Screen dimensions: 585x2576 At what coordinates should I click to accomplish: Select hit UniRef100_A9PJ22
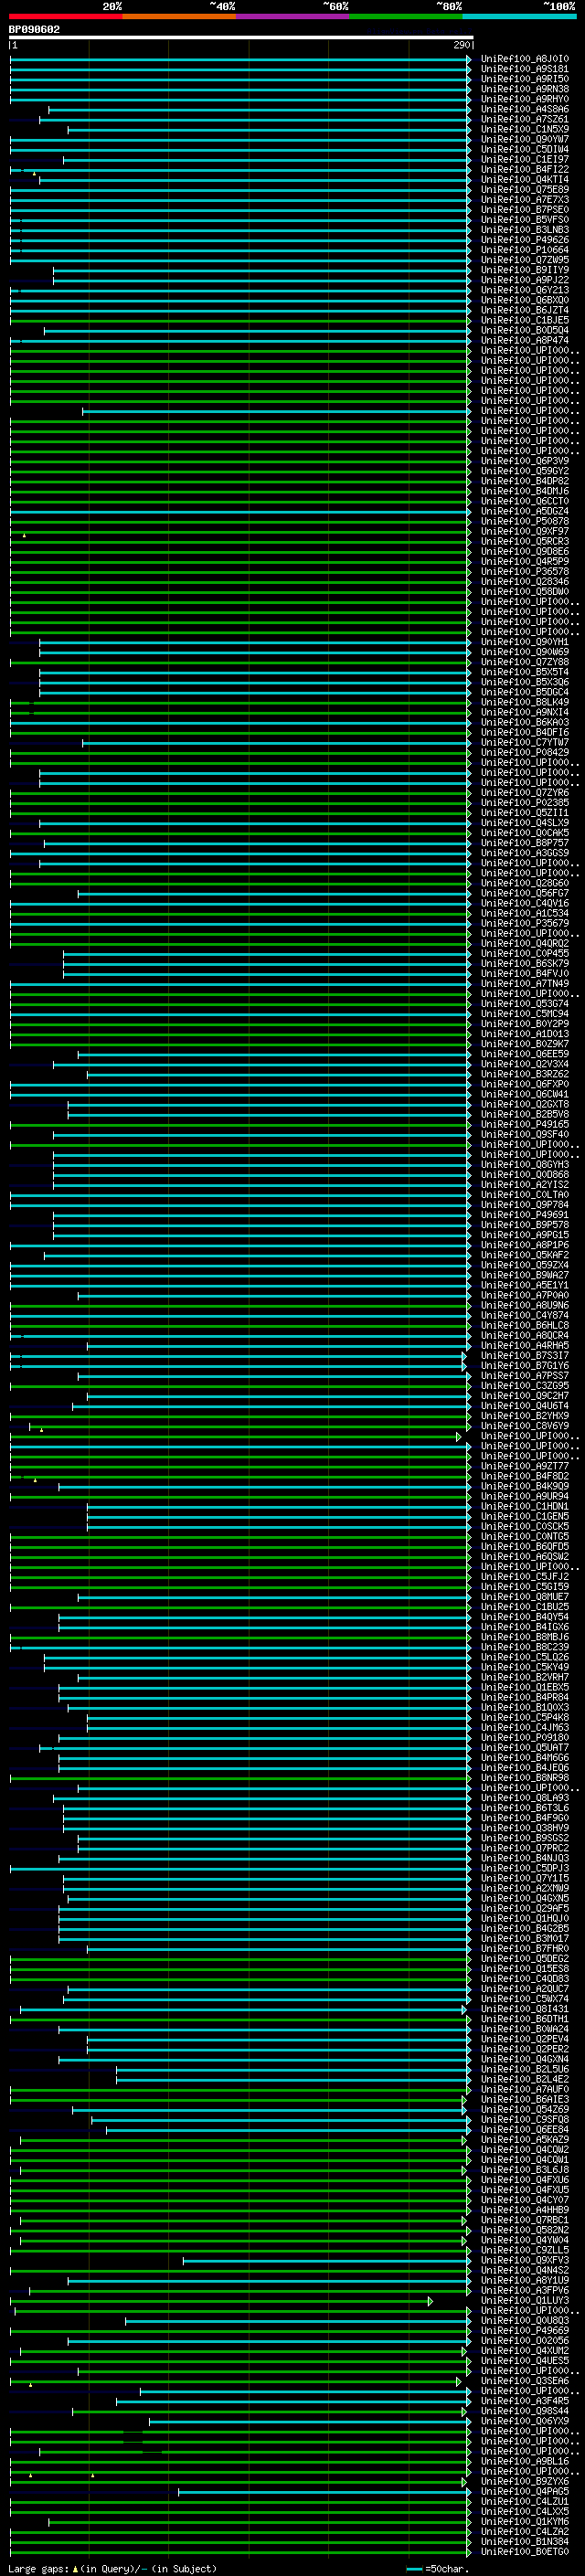tap(525, 280)
